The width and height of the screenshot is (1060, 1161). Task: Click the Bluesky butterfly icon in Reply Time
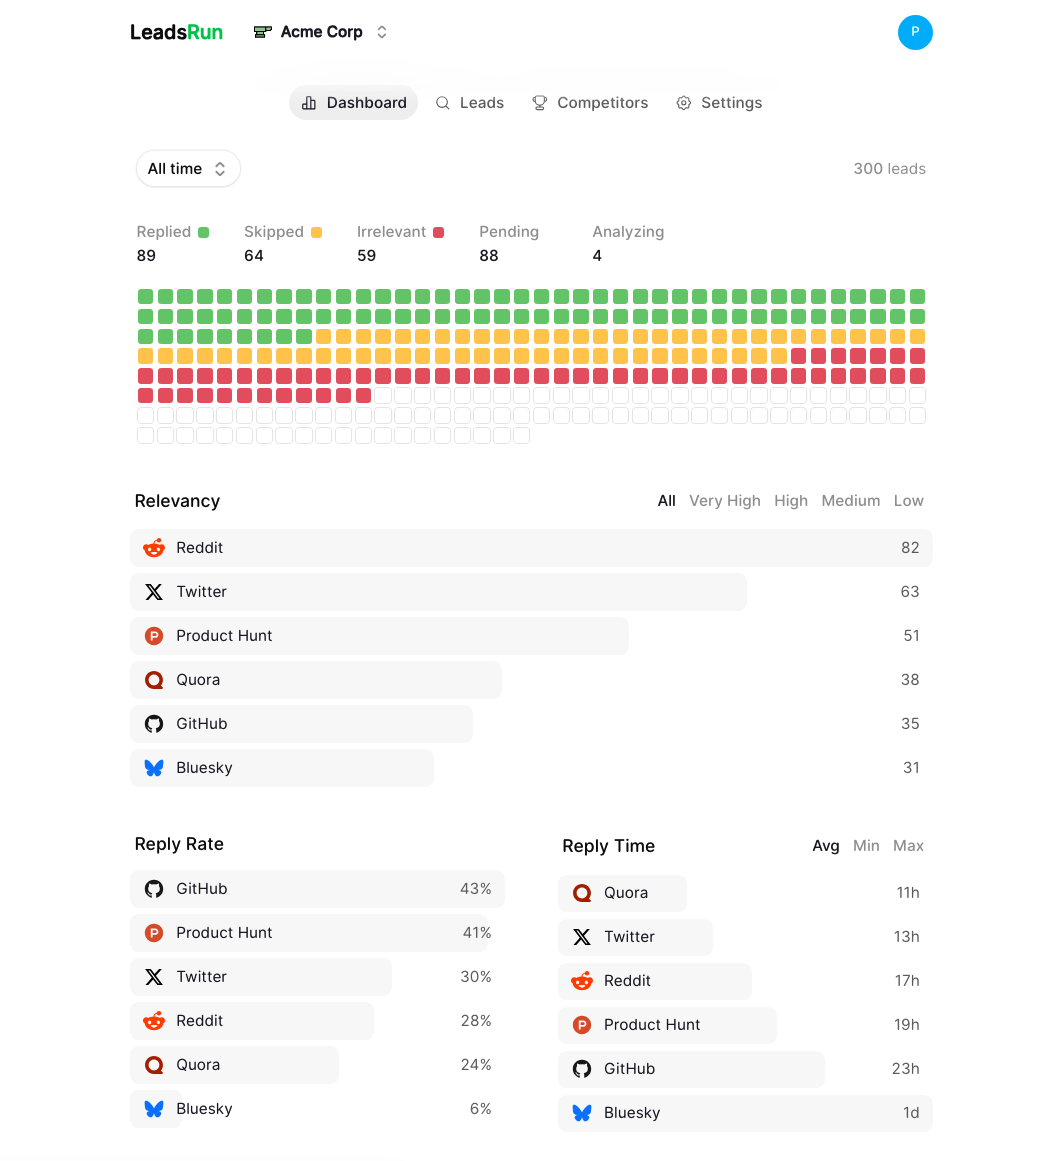click(582, 1113)
